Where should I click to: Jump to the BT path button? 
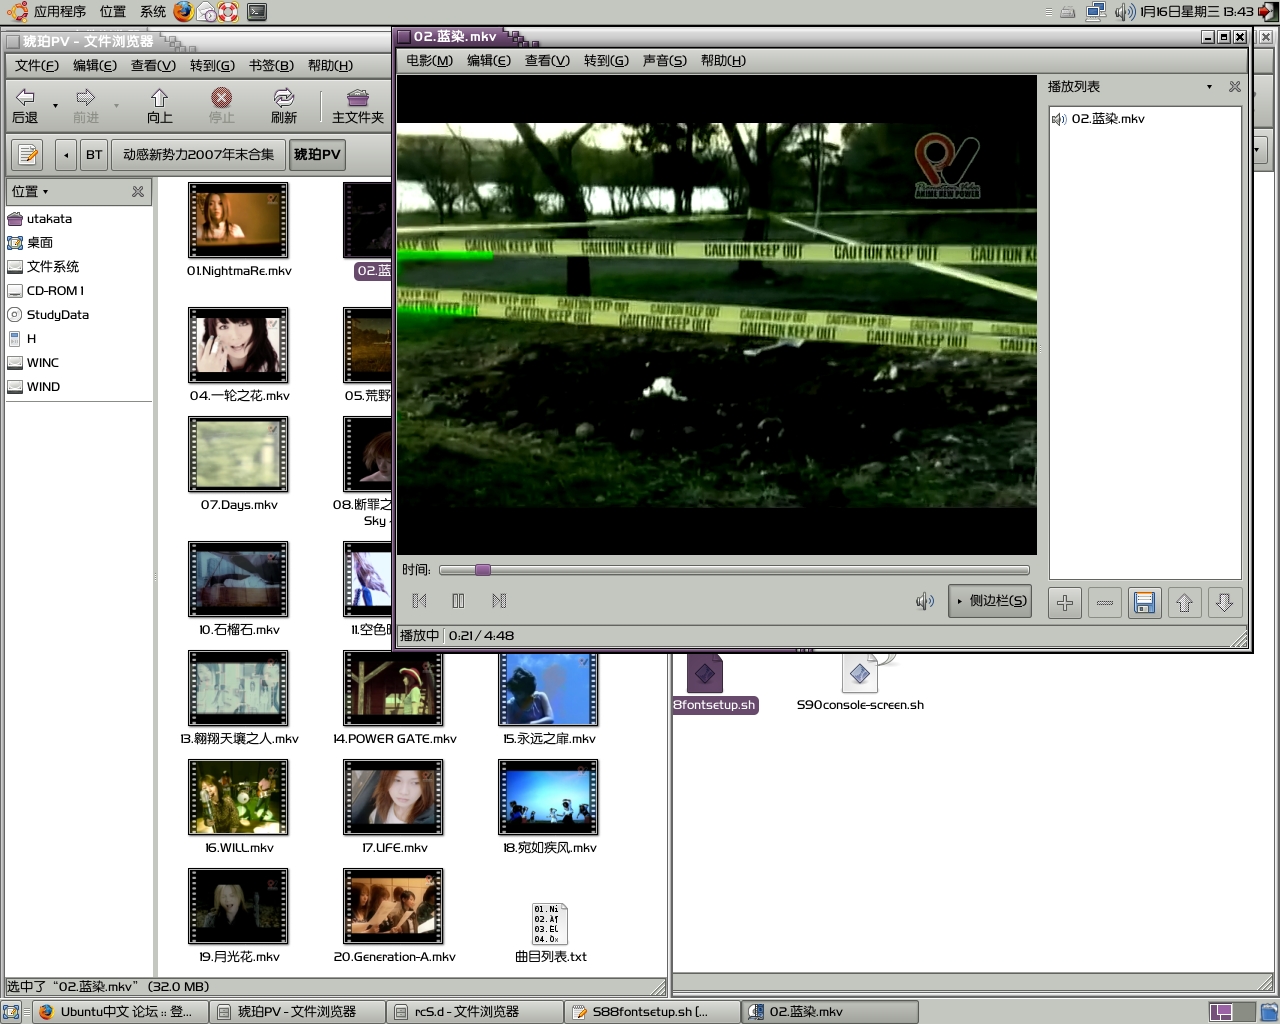[94, 155]
